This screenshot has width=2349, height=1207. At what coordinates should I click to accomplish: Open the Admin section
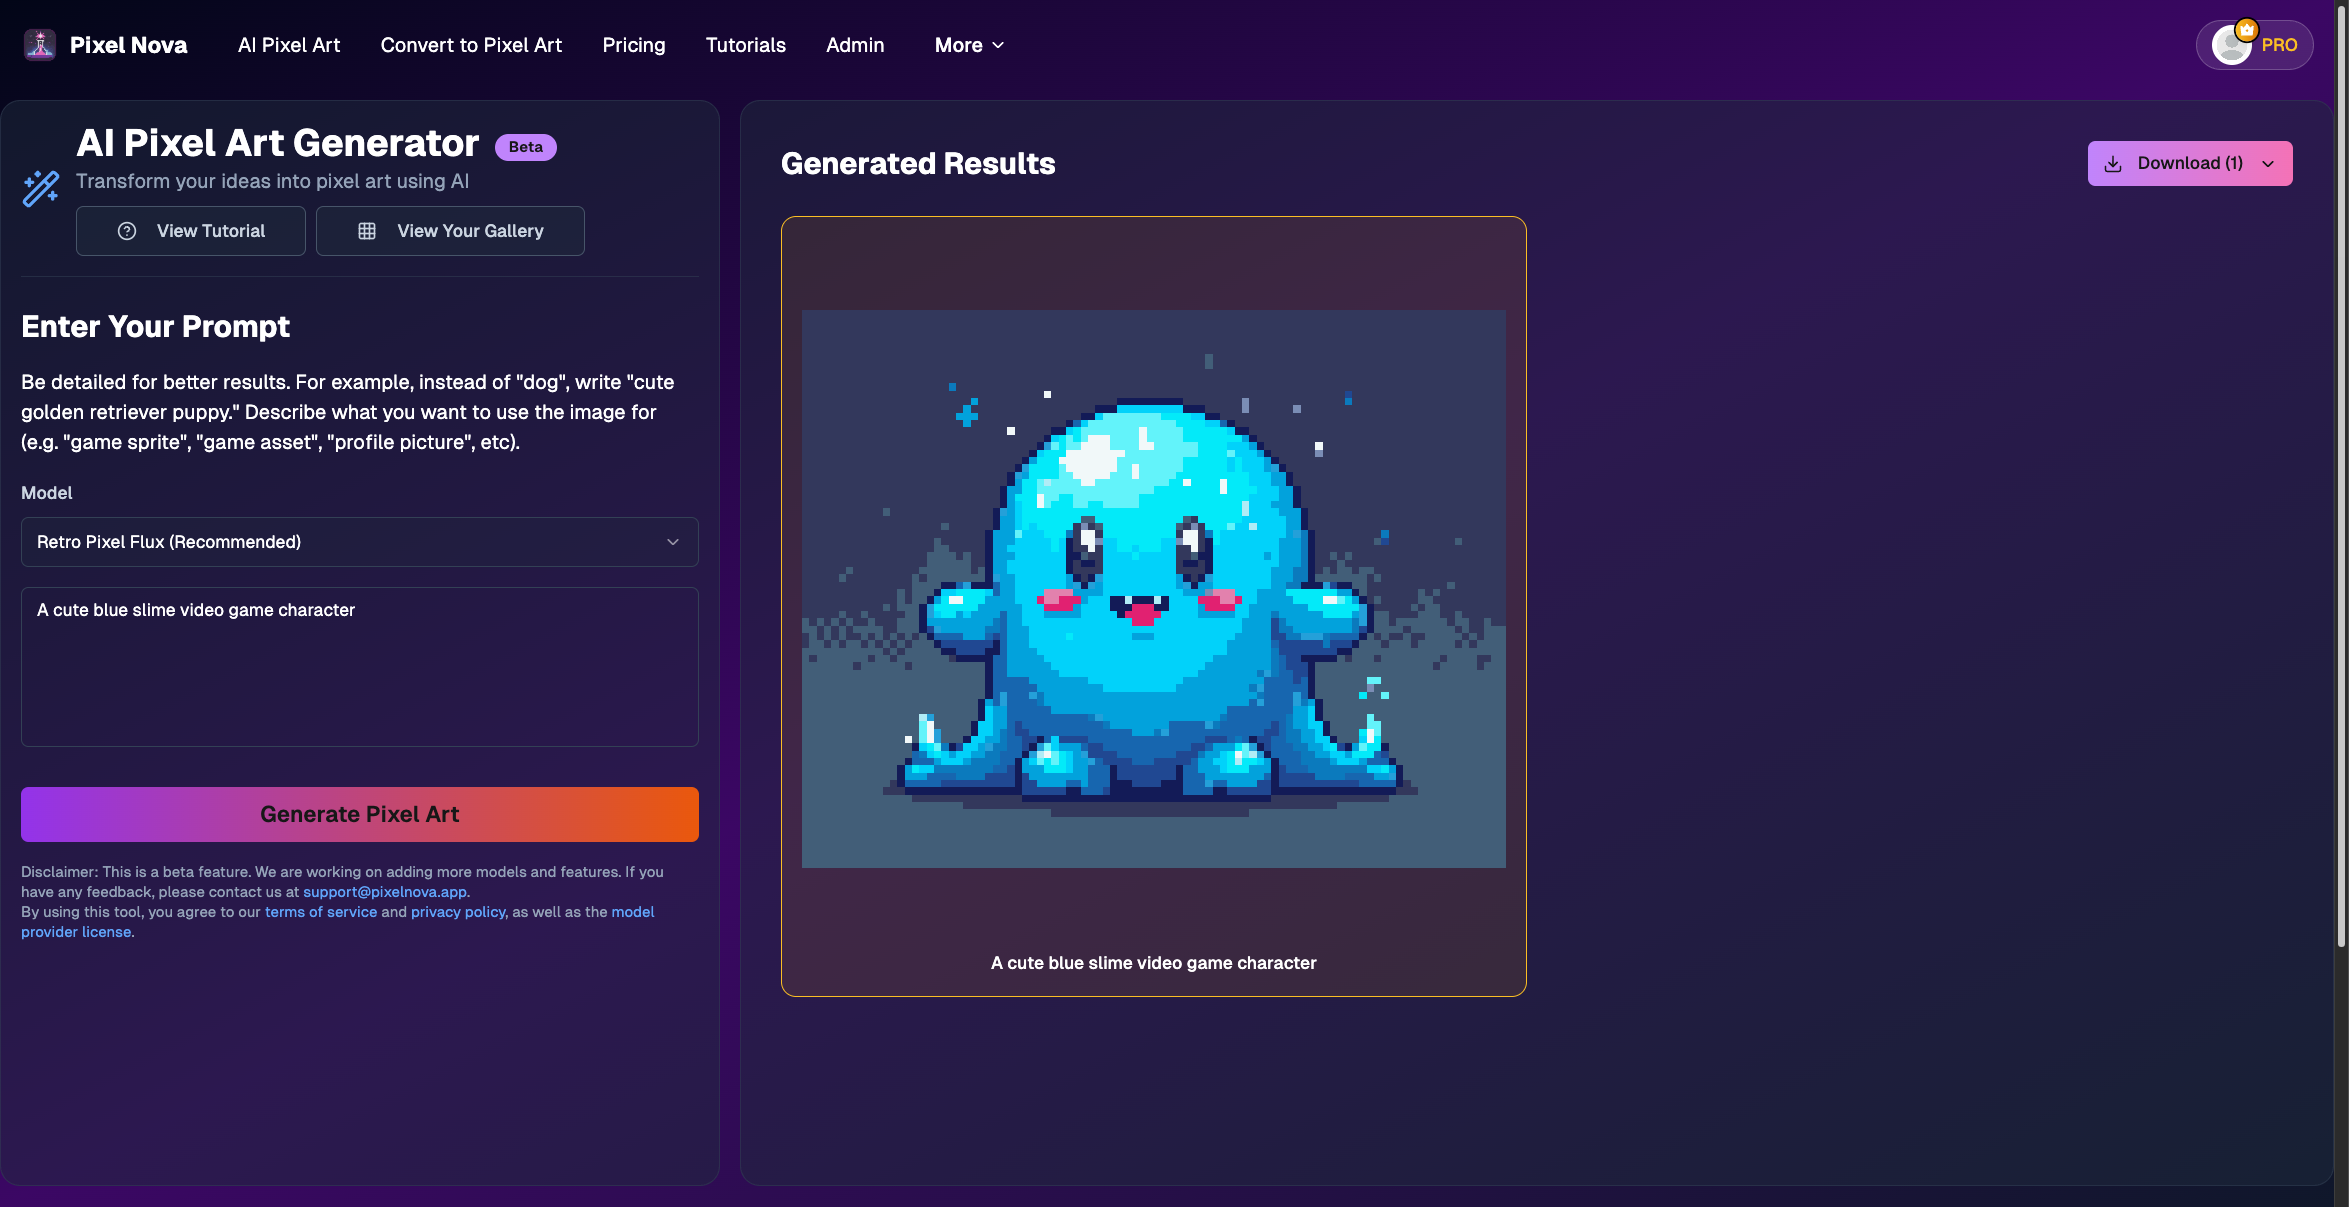tap(855, 45)
